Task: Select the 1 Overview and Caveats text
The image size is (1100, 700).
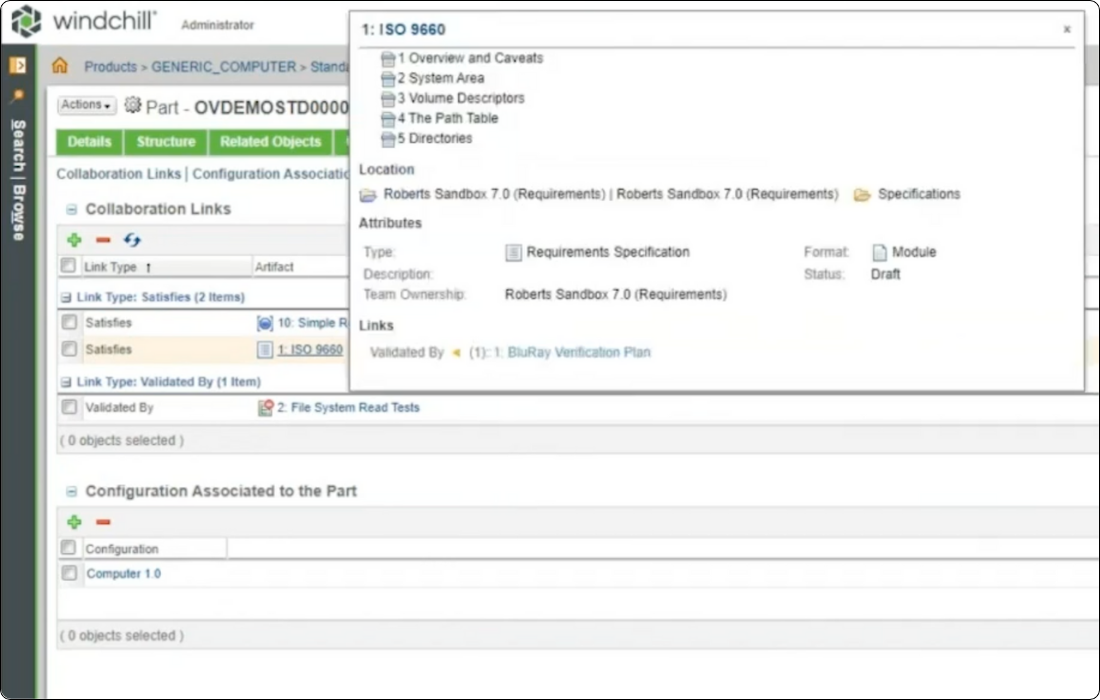Action: click(x=470, y=58)
